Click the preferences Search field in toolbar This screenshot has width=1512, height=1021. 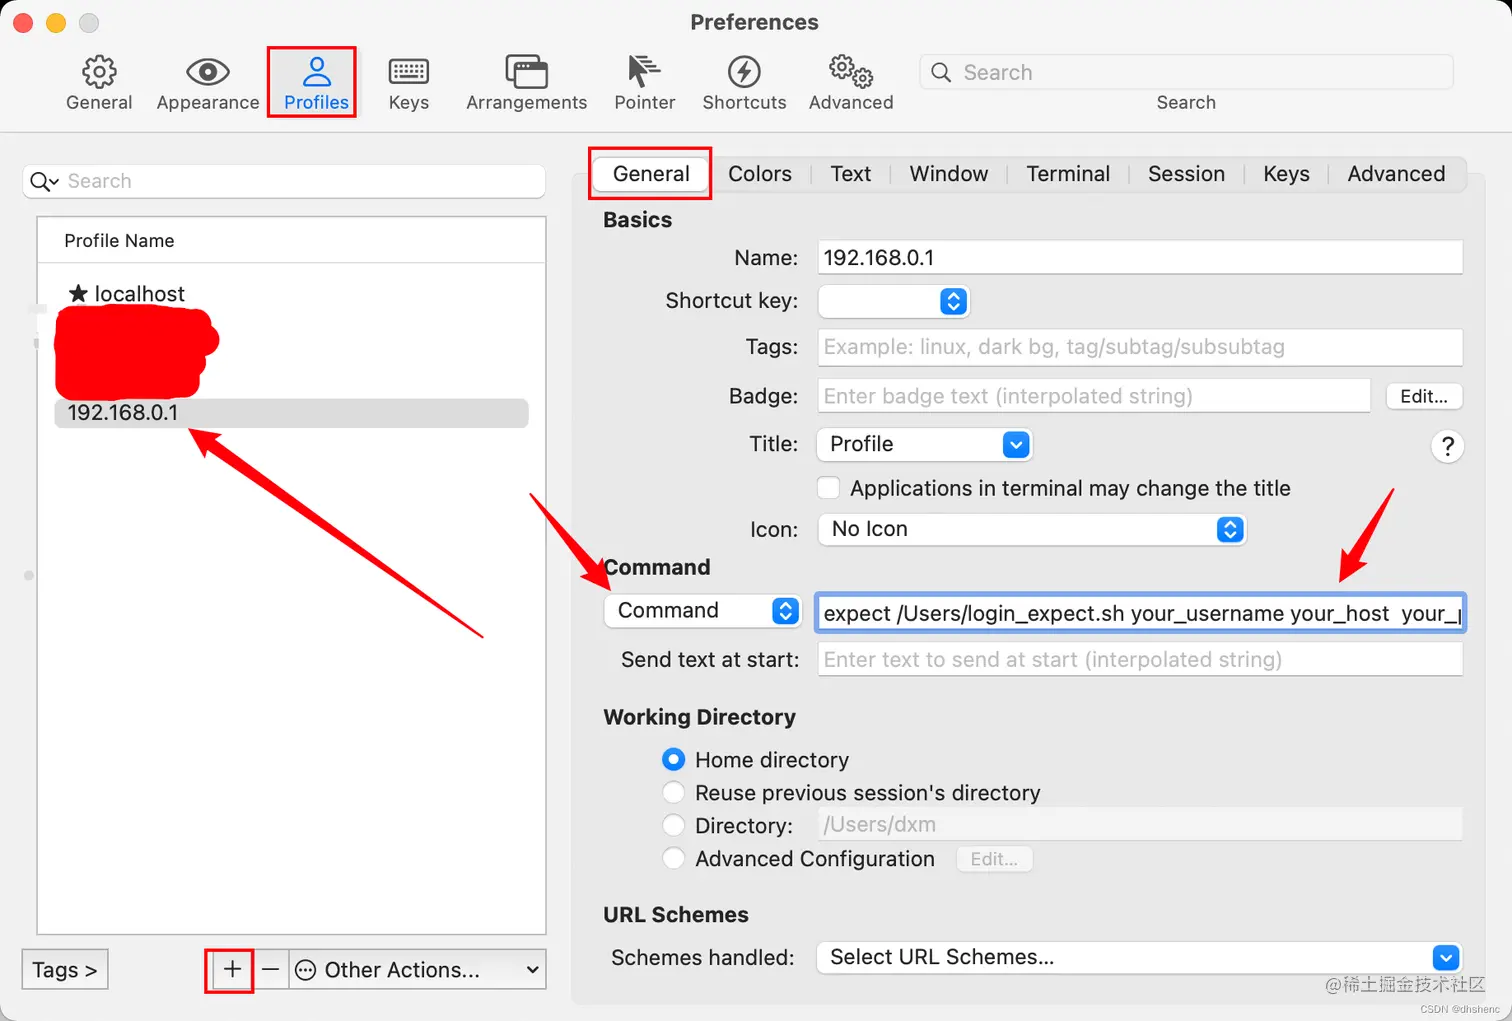1186,72
